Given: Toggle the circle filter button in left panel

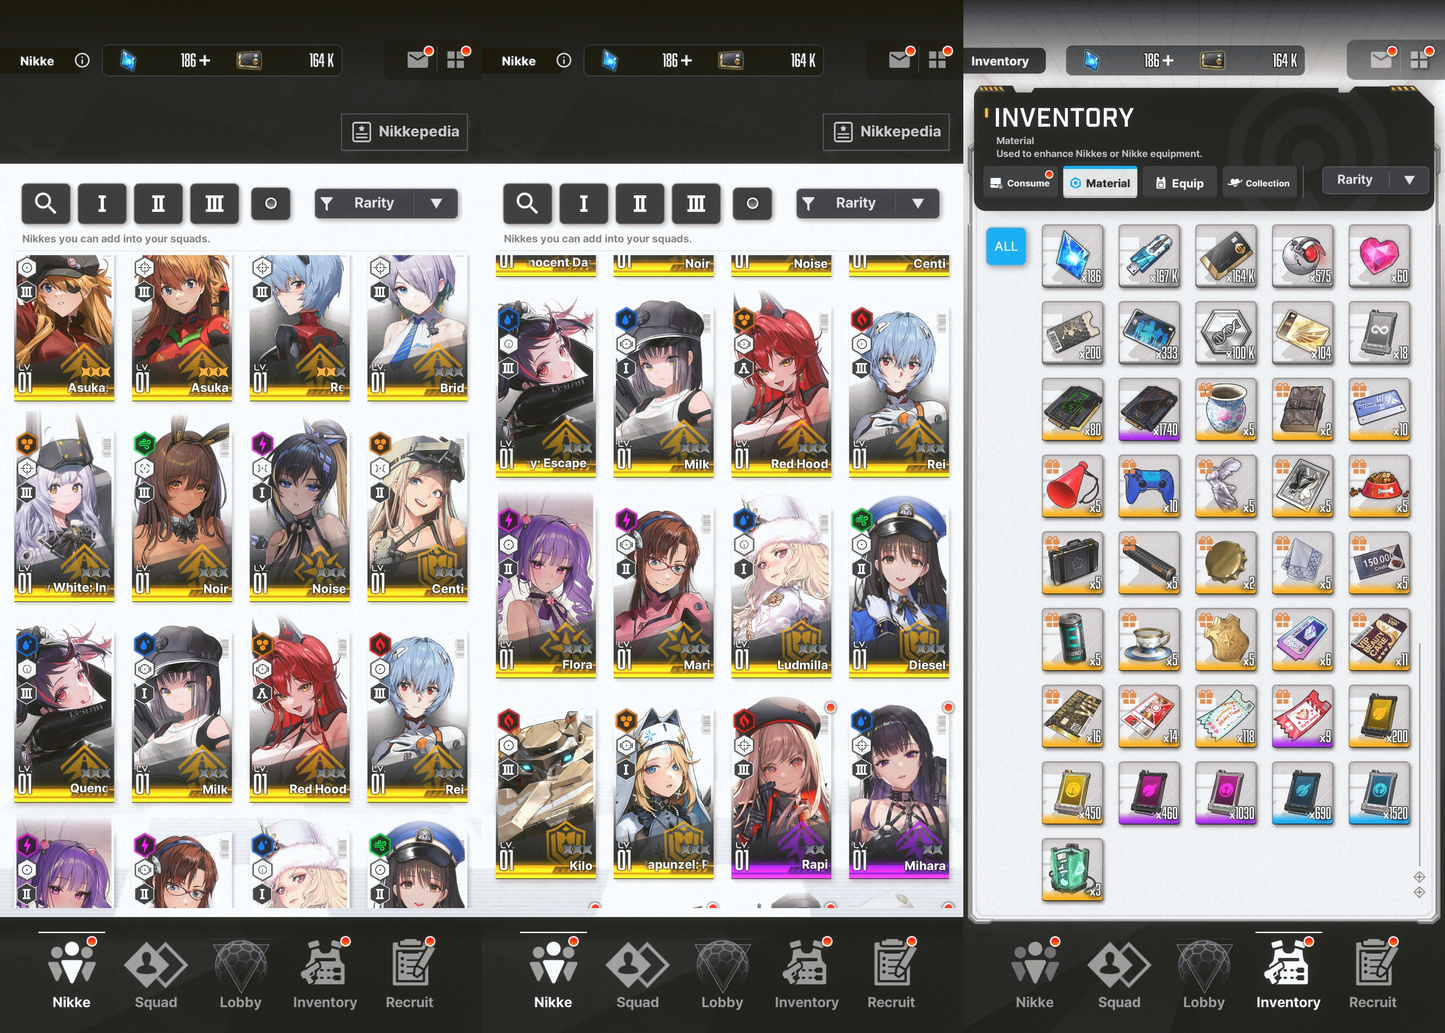Looking at the screenshot, I should pos(270,203).
